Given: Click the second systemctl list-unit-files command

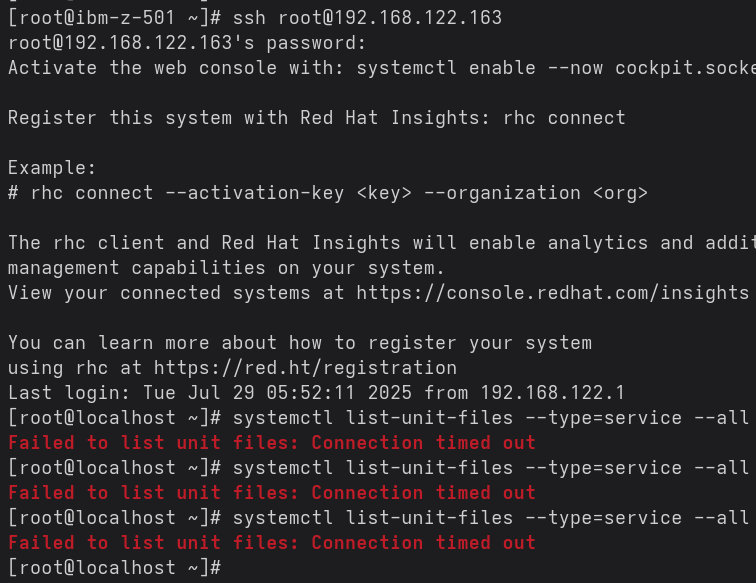Looking at the screenshot, I should point(490,468).
